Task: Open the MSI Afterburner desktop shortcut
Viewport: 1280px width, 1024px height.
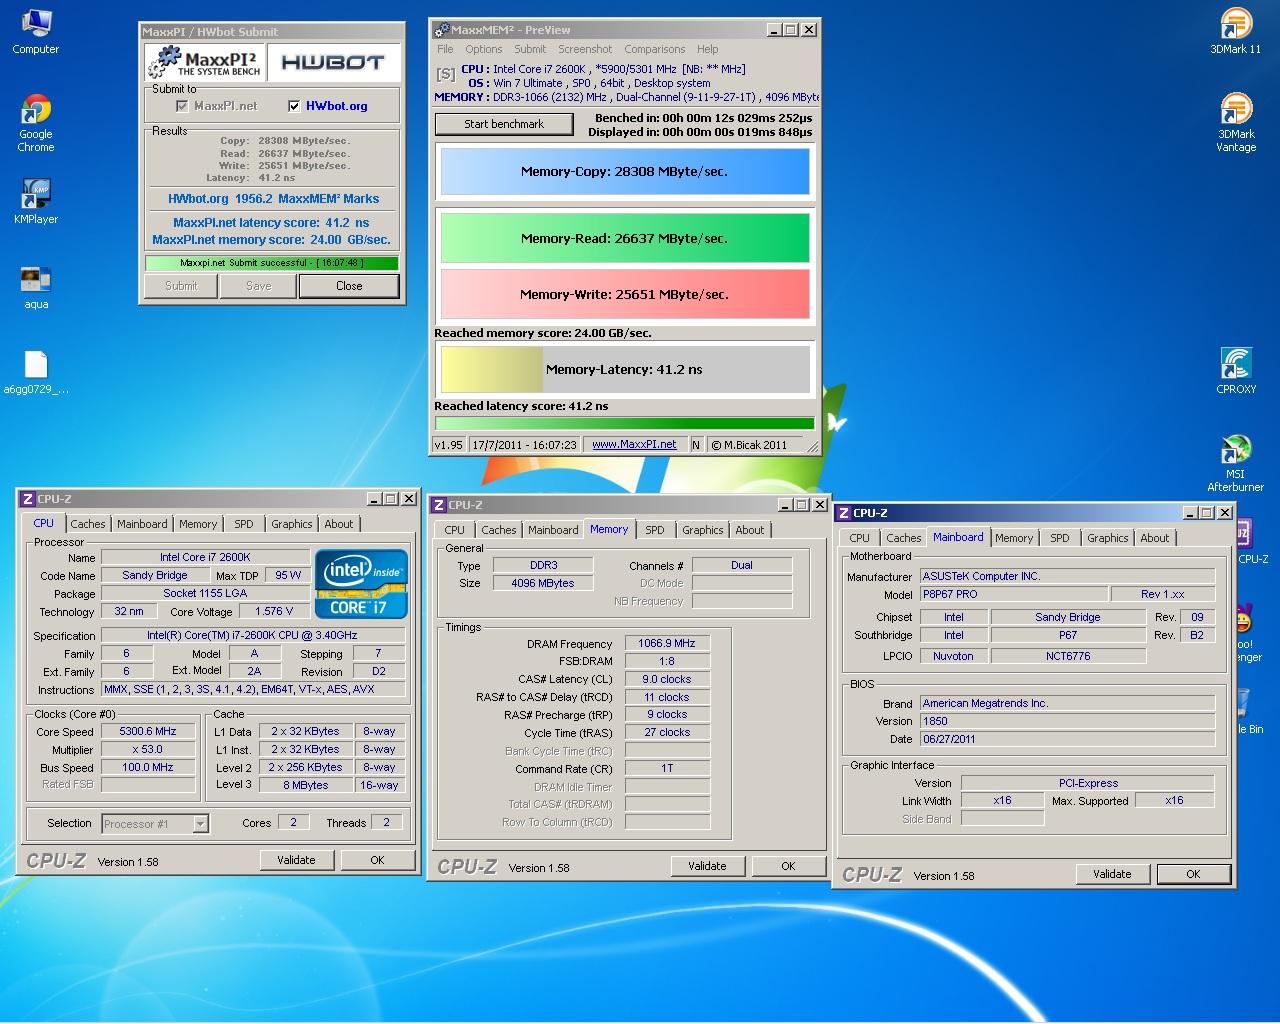Action: pyautogui.click(x=1236, y=464)
